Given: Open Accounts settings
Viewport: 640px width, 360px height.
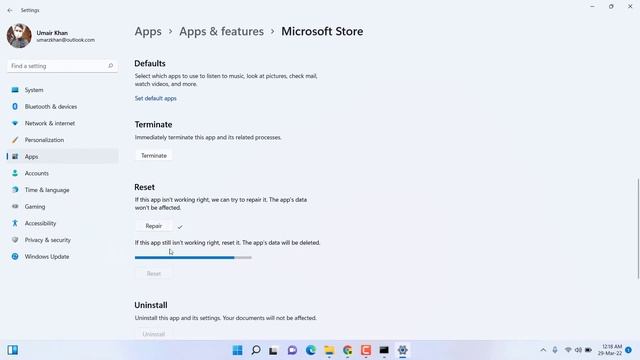Looking at the screenshot, I should coord(62,173).
